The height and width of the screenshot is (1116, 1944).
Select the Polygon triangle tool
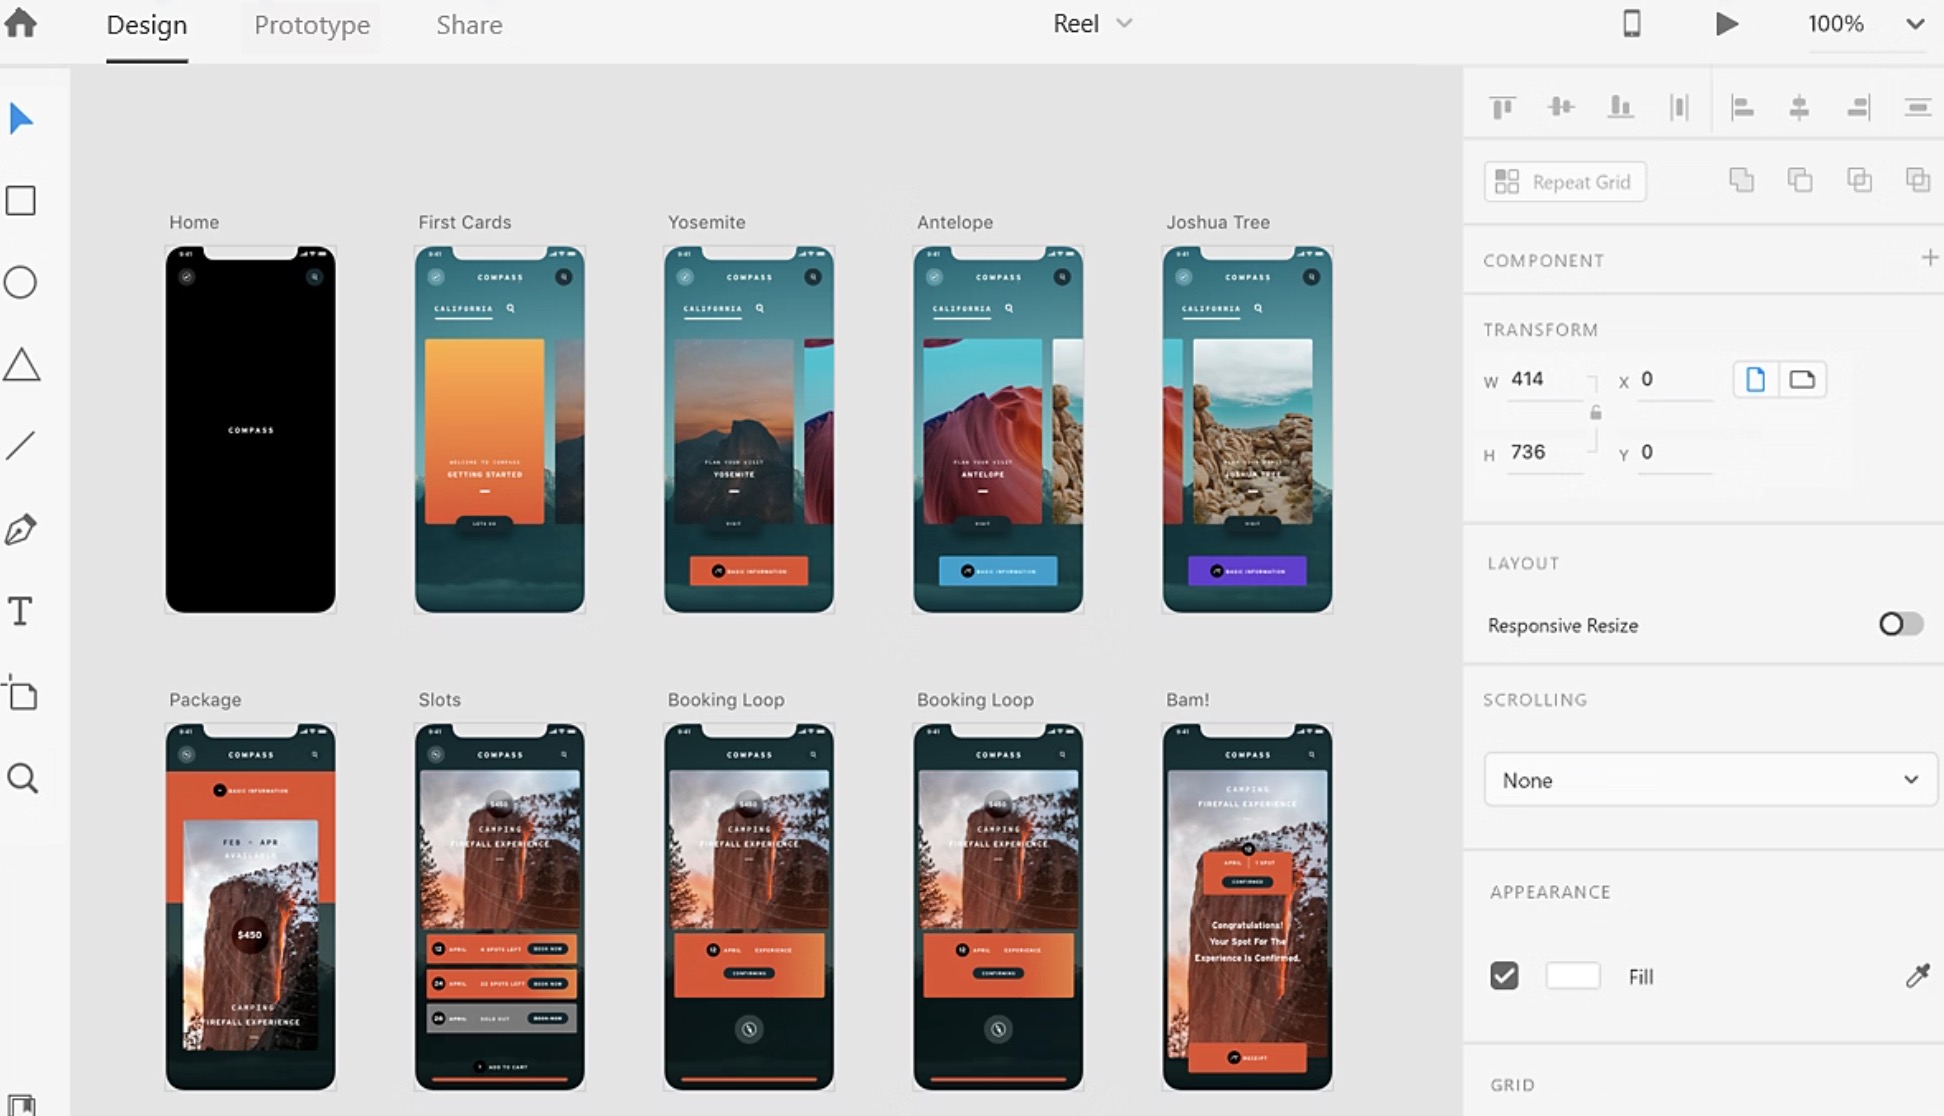click(x=21, y=365)
